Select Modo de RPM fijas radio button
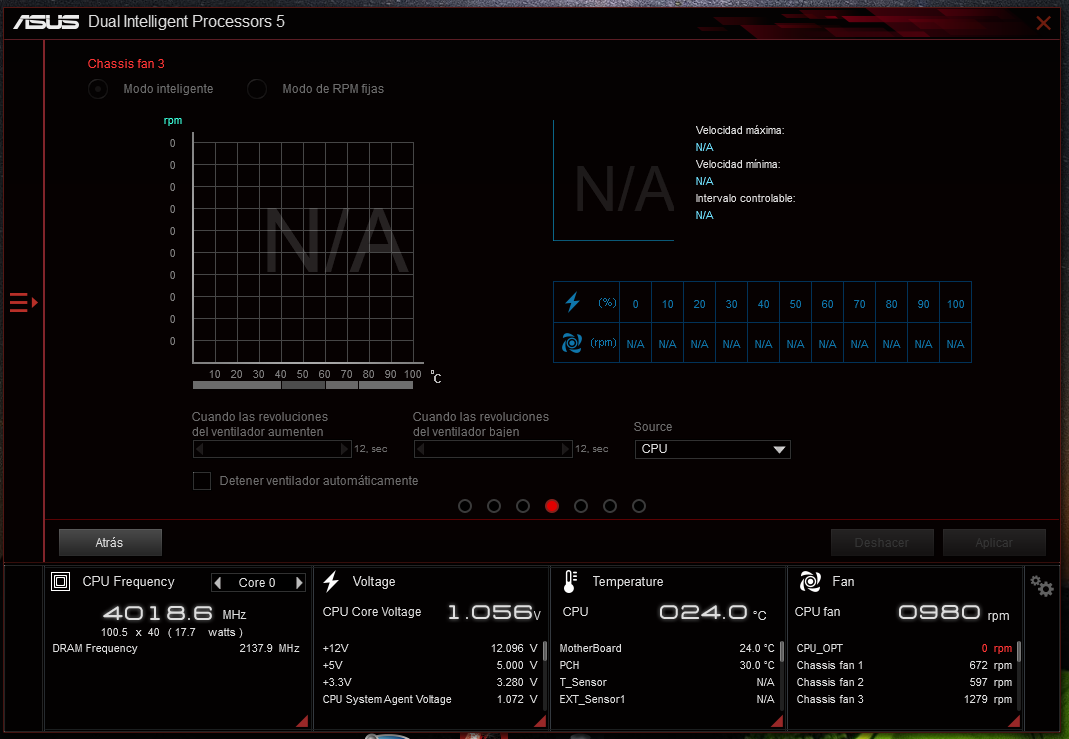 tap(257, 89)
